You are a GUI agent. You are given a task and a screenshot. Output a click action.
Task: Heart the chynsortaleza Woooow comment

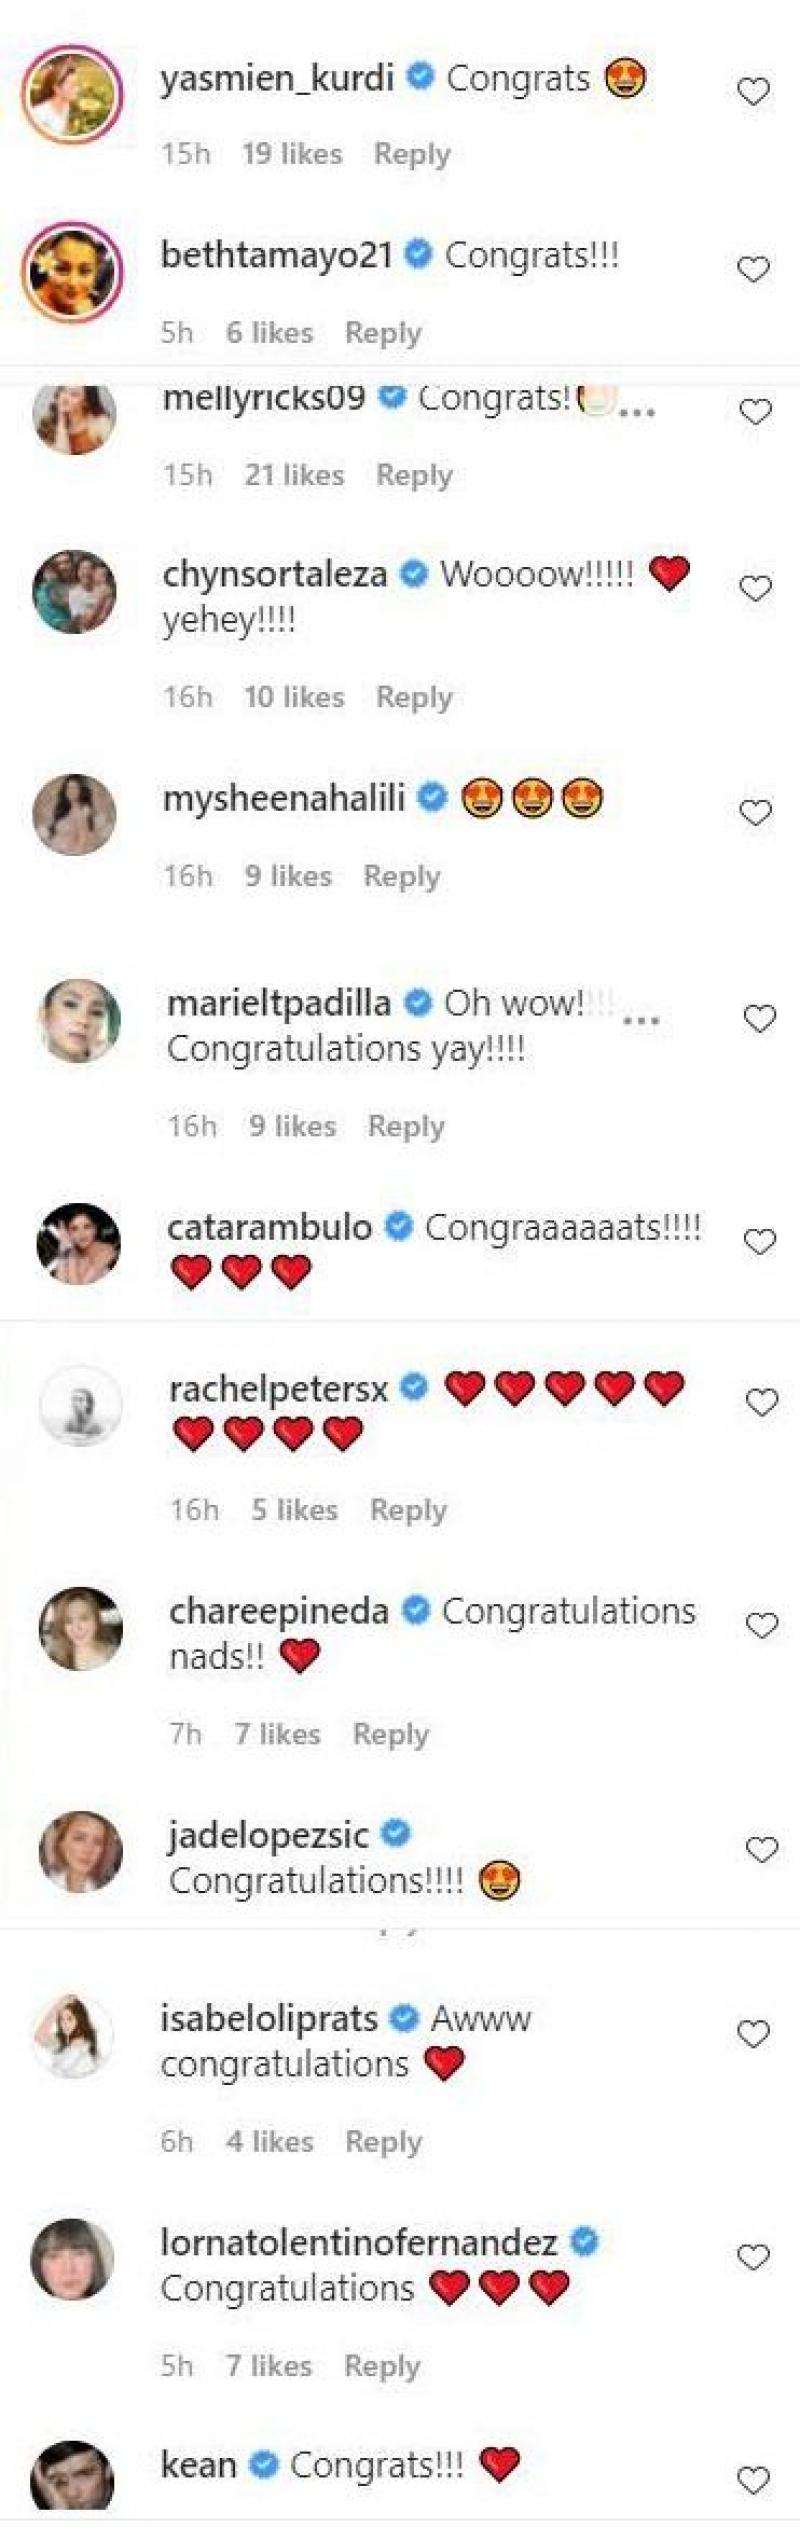pyautogui.click(x=755, y=589)
